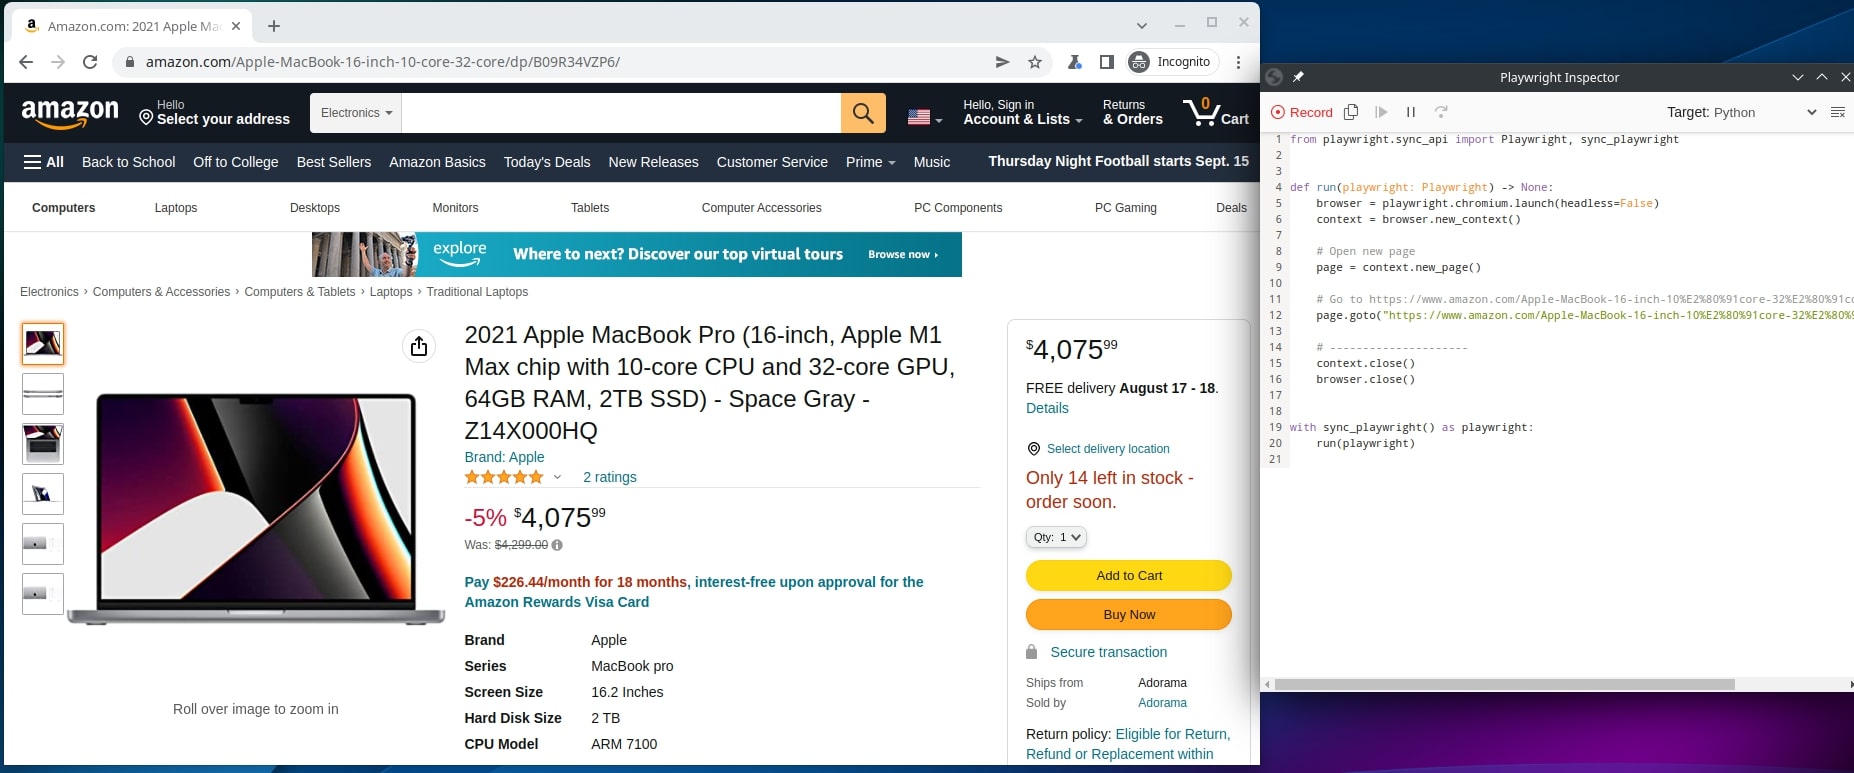Open the country flag language dropdown
This screenshot has width=1854, height=773.
pos(925,118)
